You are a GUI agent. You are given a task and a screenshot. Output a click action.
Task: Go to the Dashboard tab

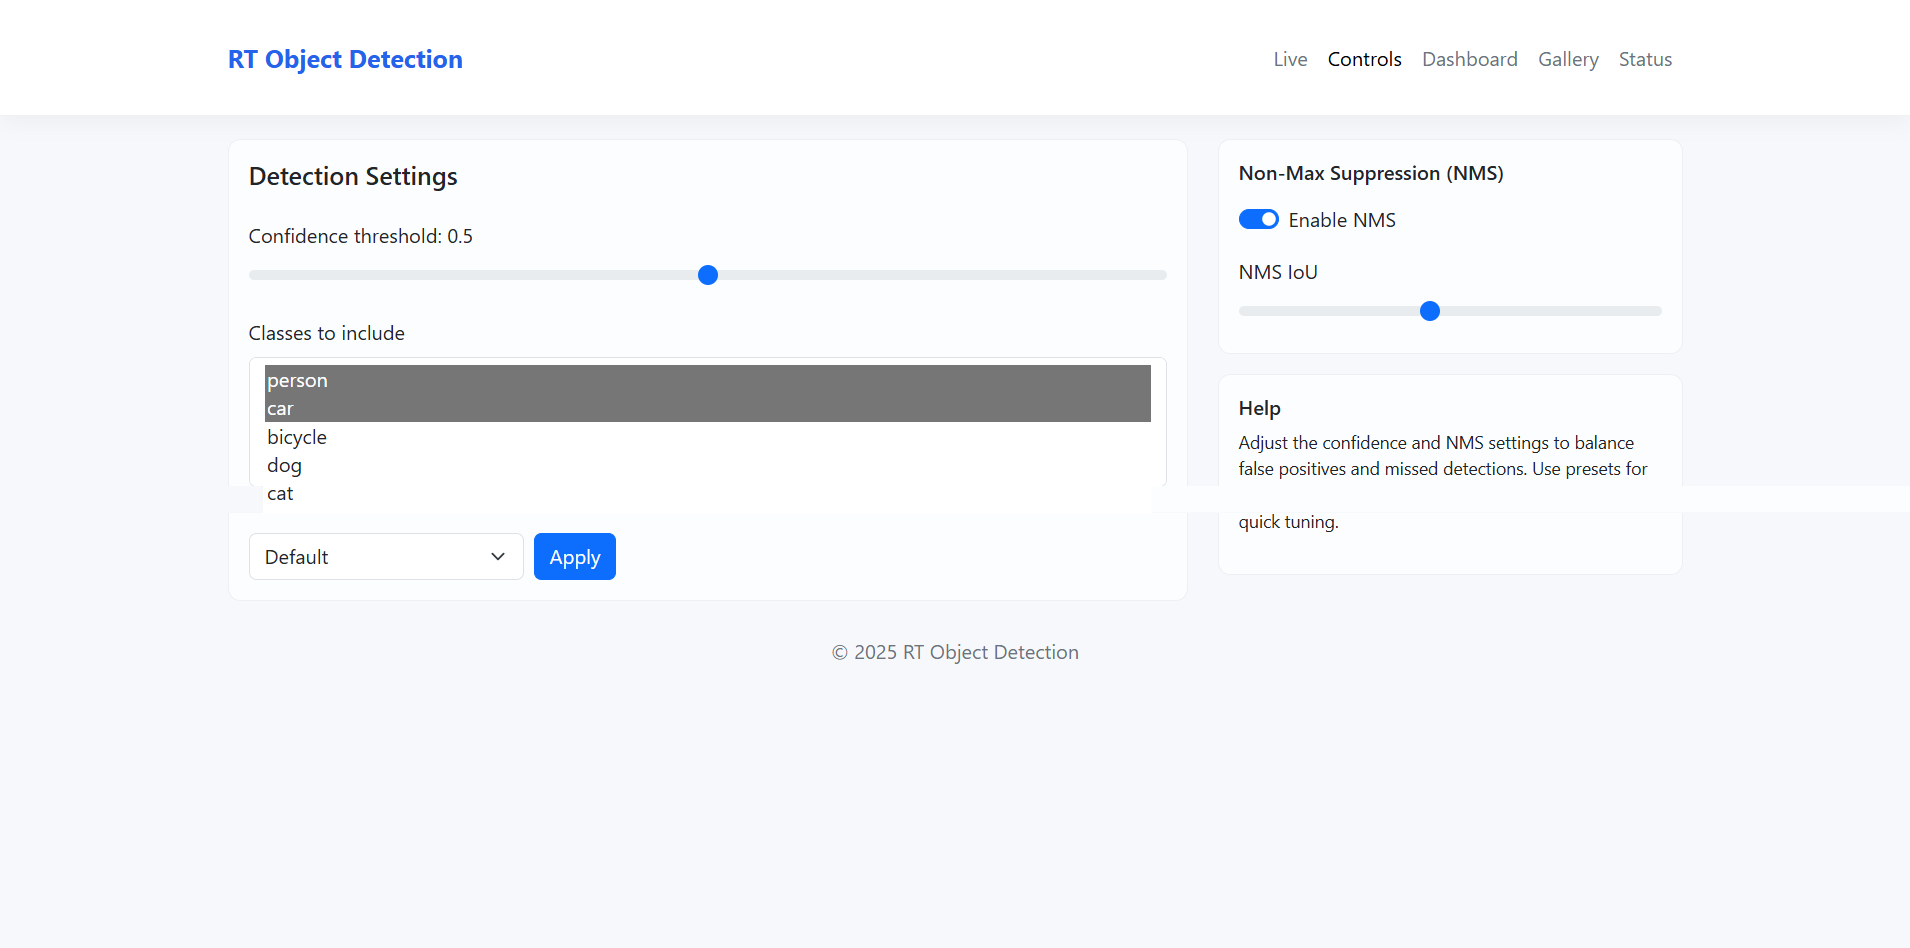point(1469,60)
